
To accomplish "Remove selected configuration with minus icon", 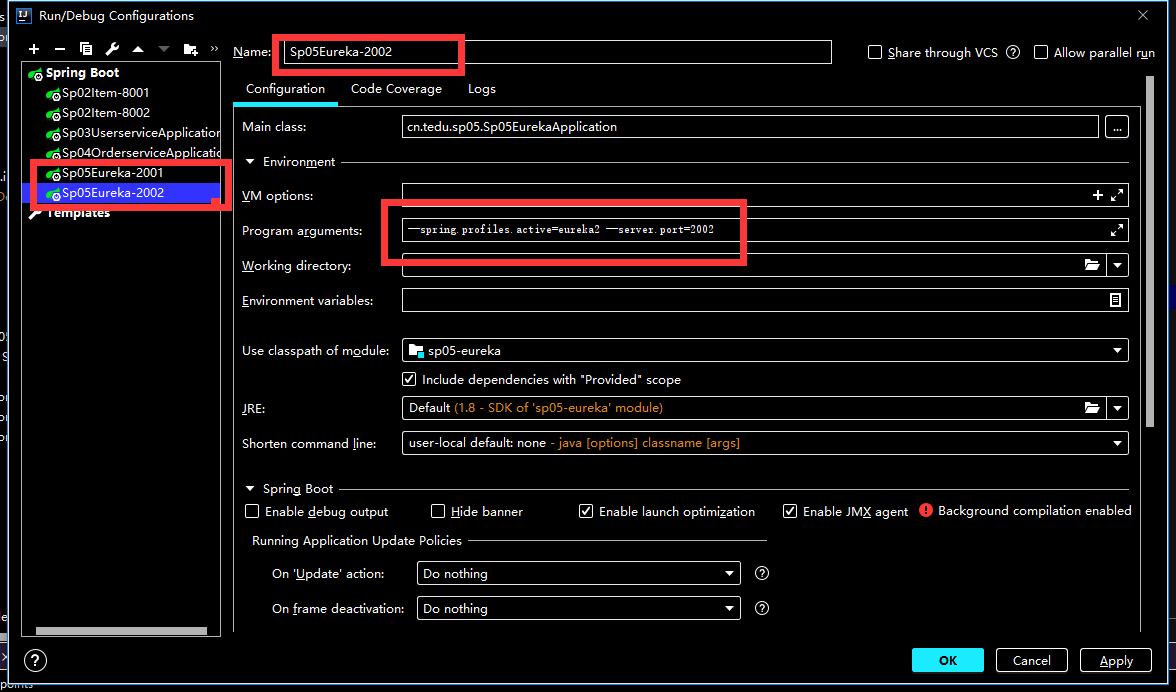I will pyautogui.click(x=60, y=49).
